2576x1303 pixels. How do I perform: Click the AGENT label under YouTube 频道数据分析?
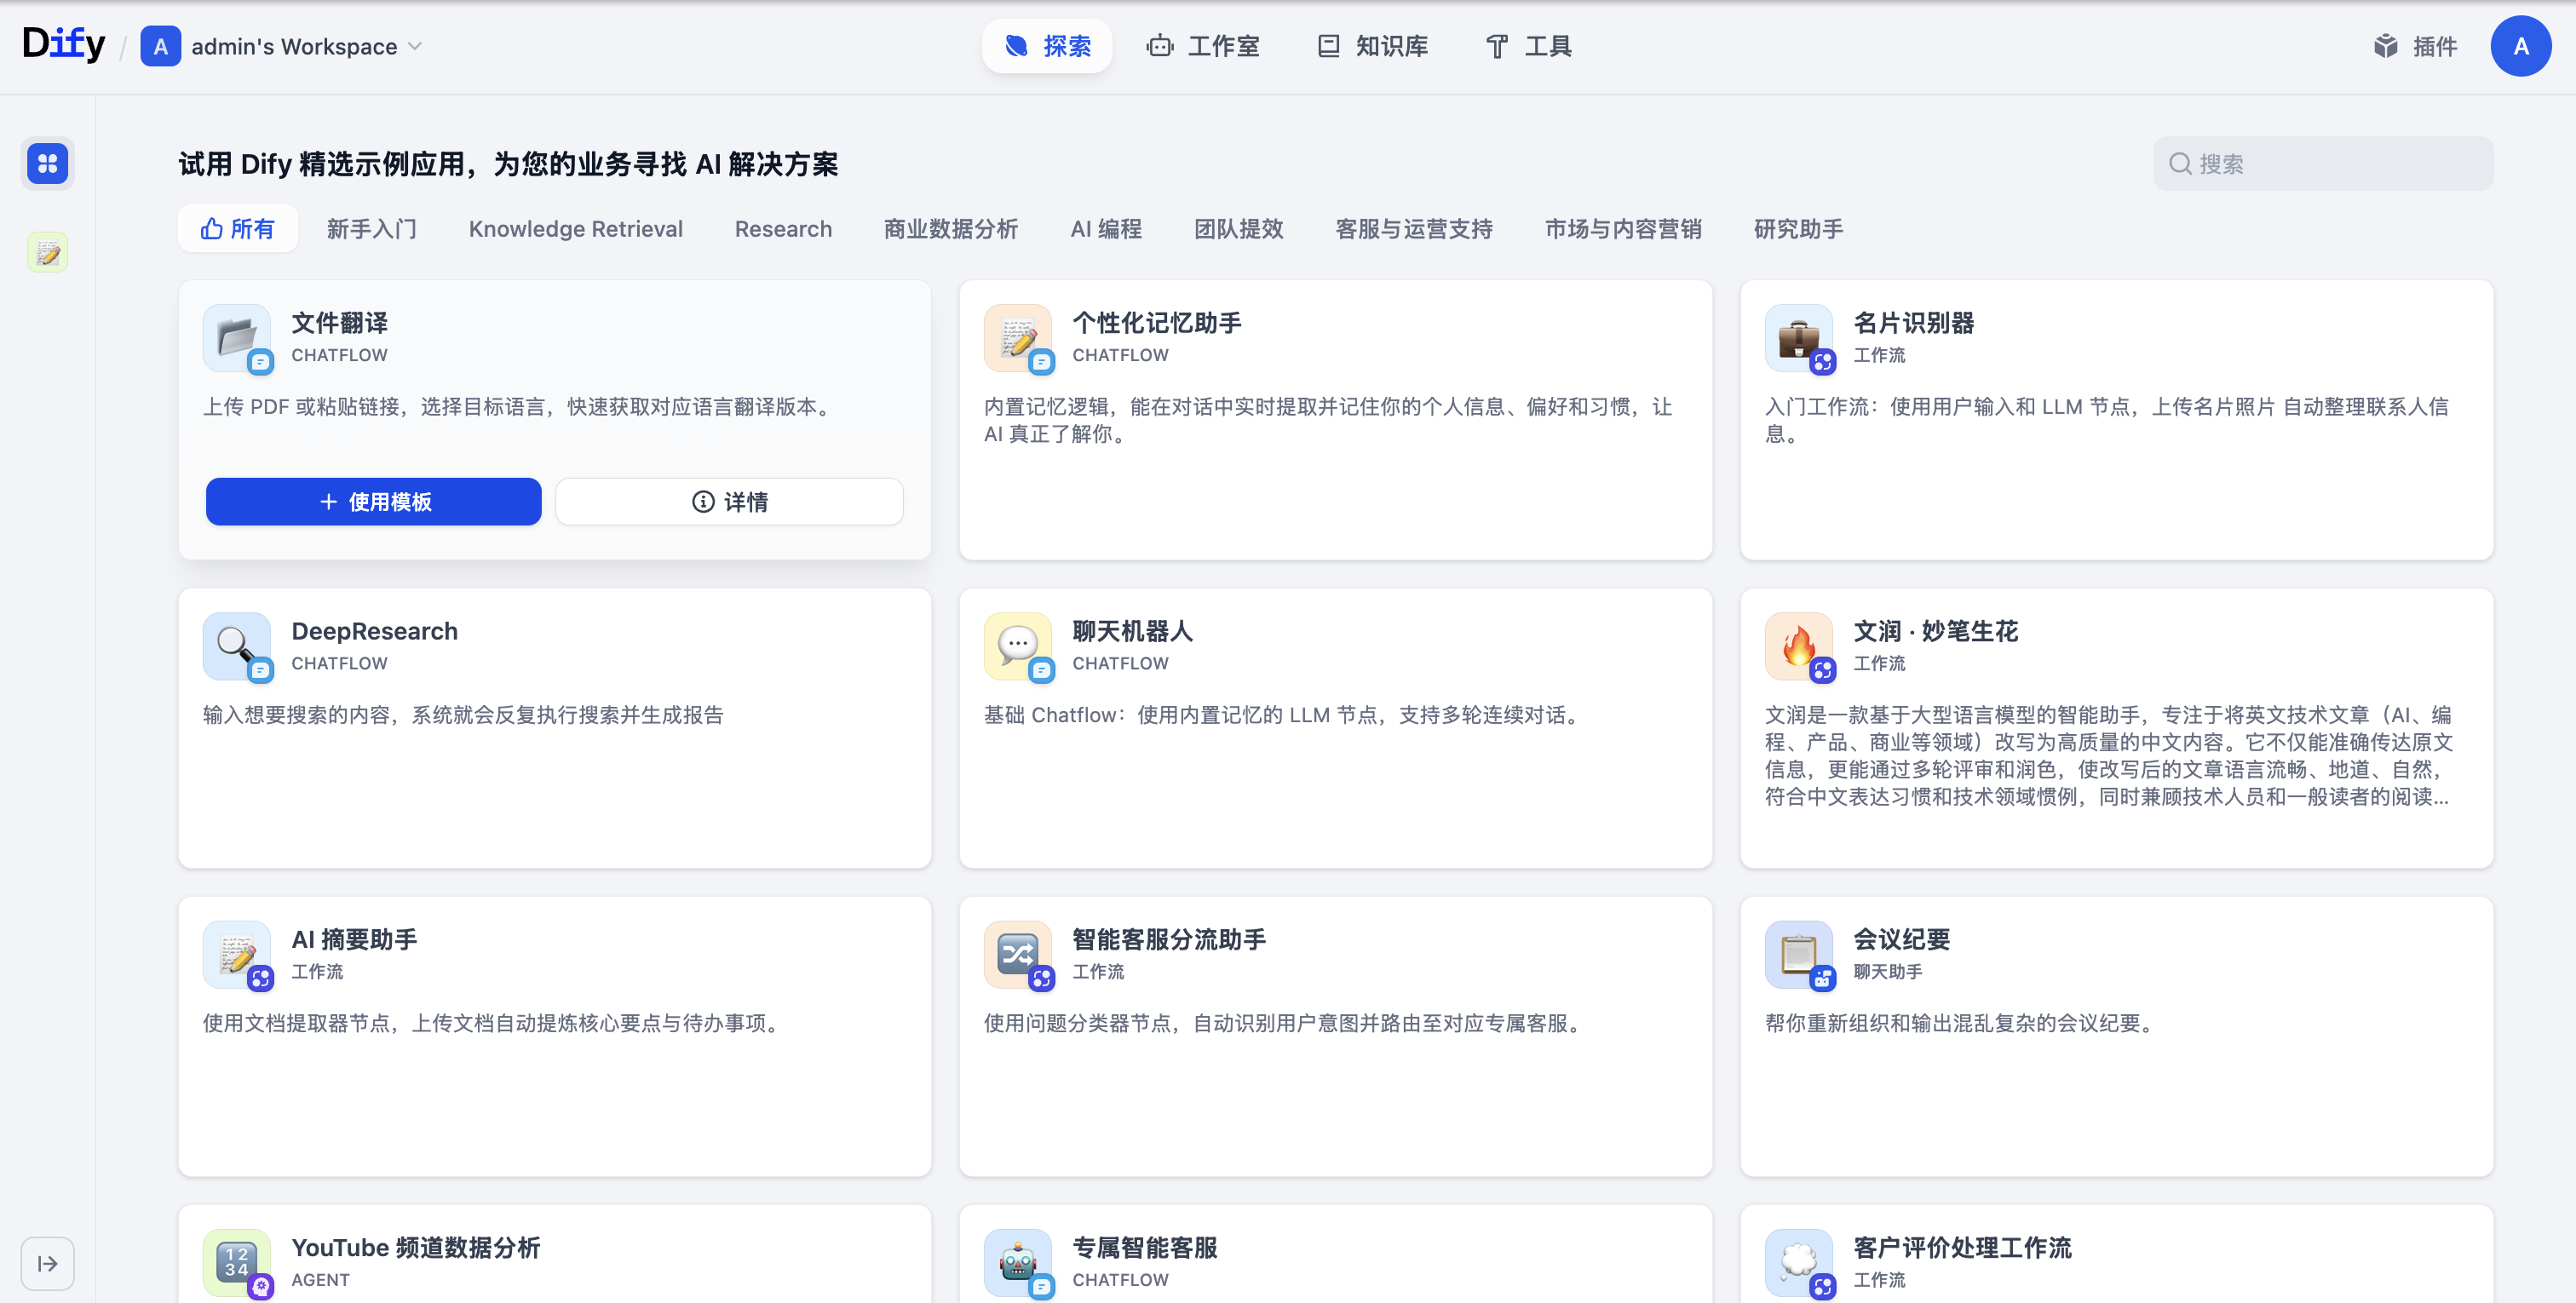click(321, 1279)
